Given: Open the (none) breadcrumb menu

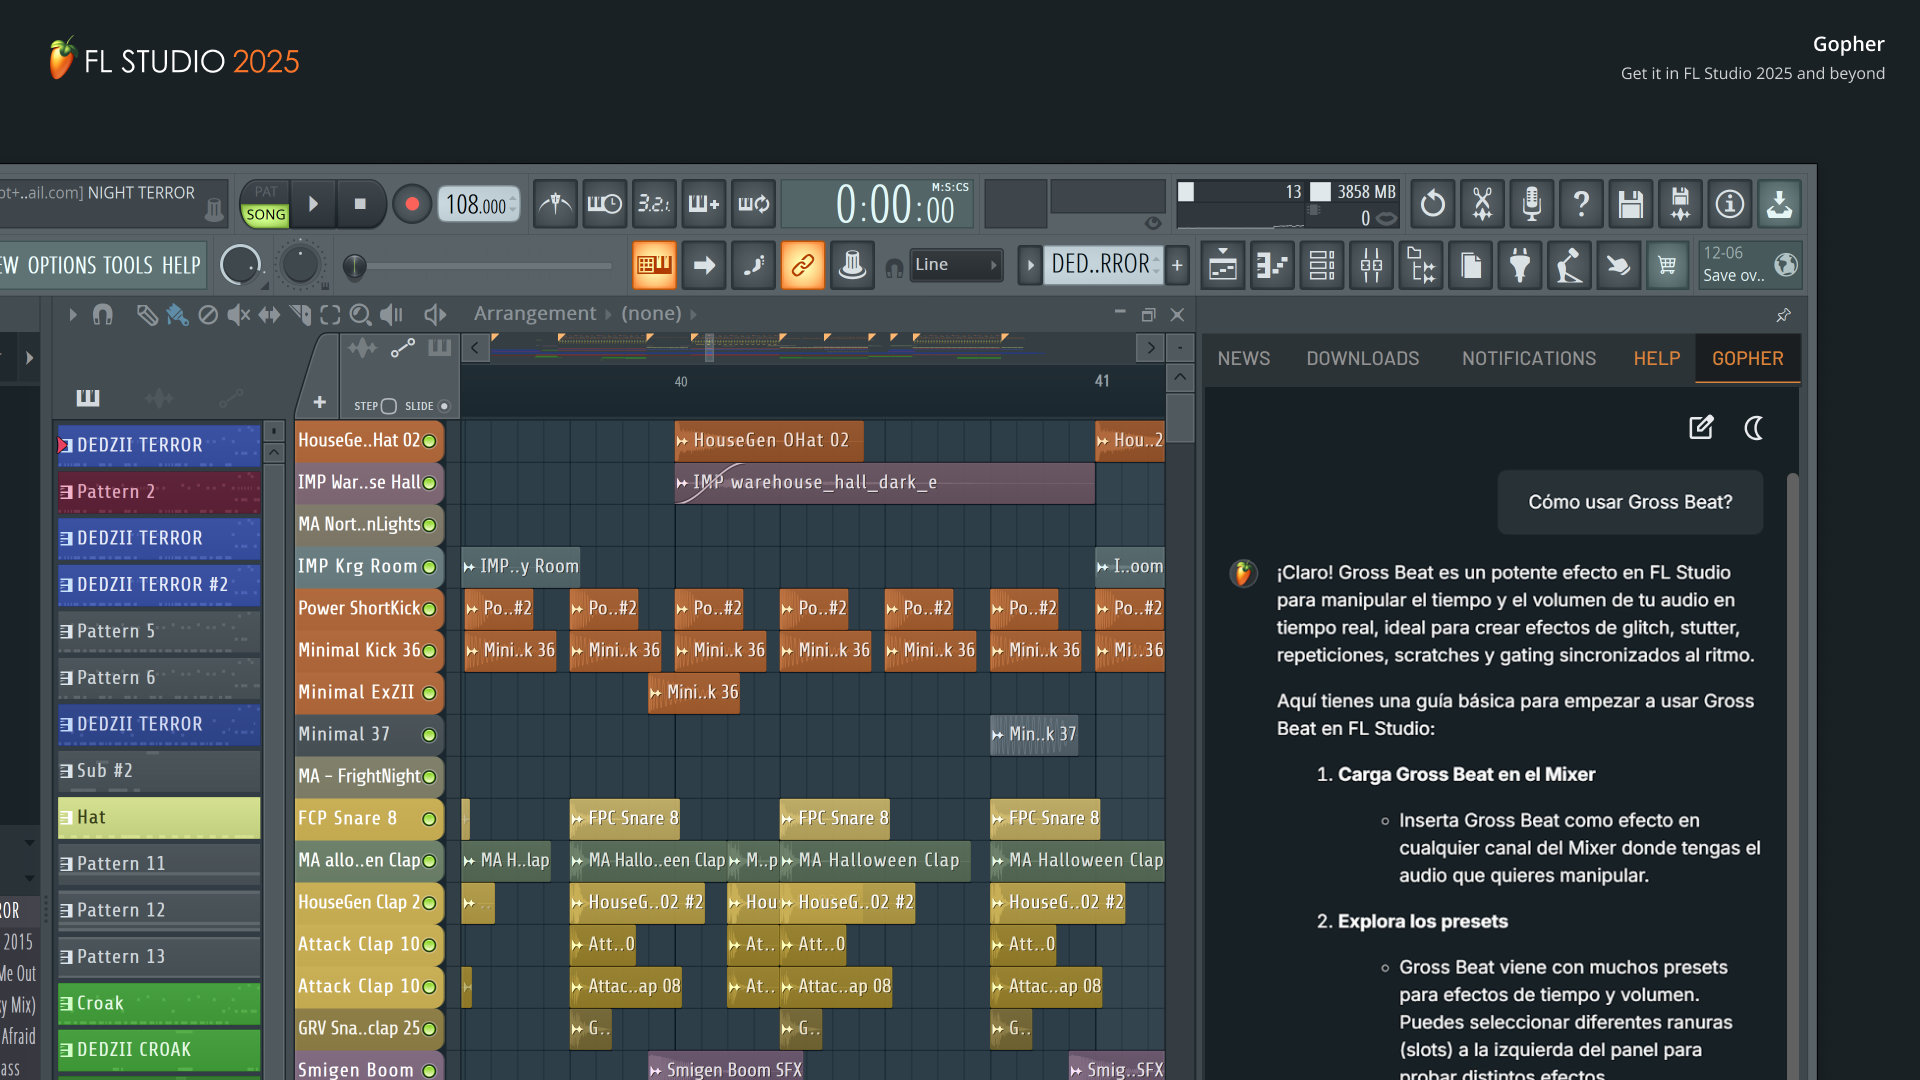Looking at the screenshot, I should 651,314.
